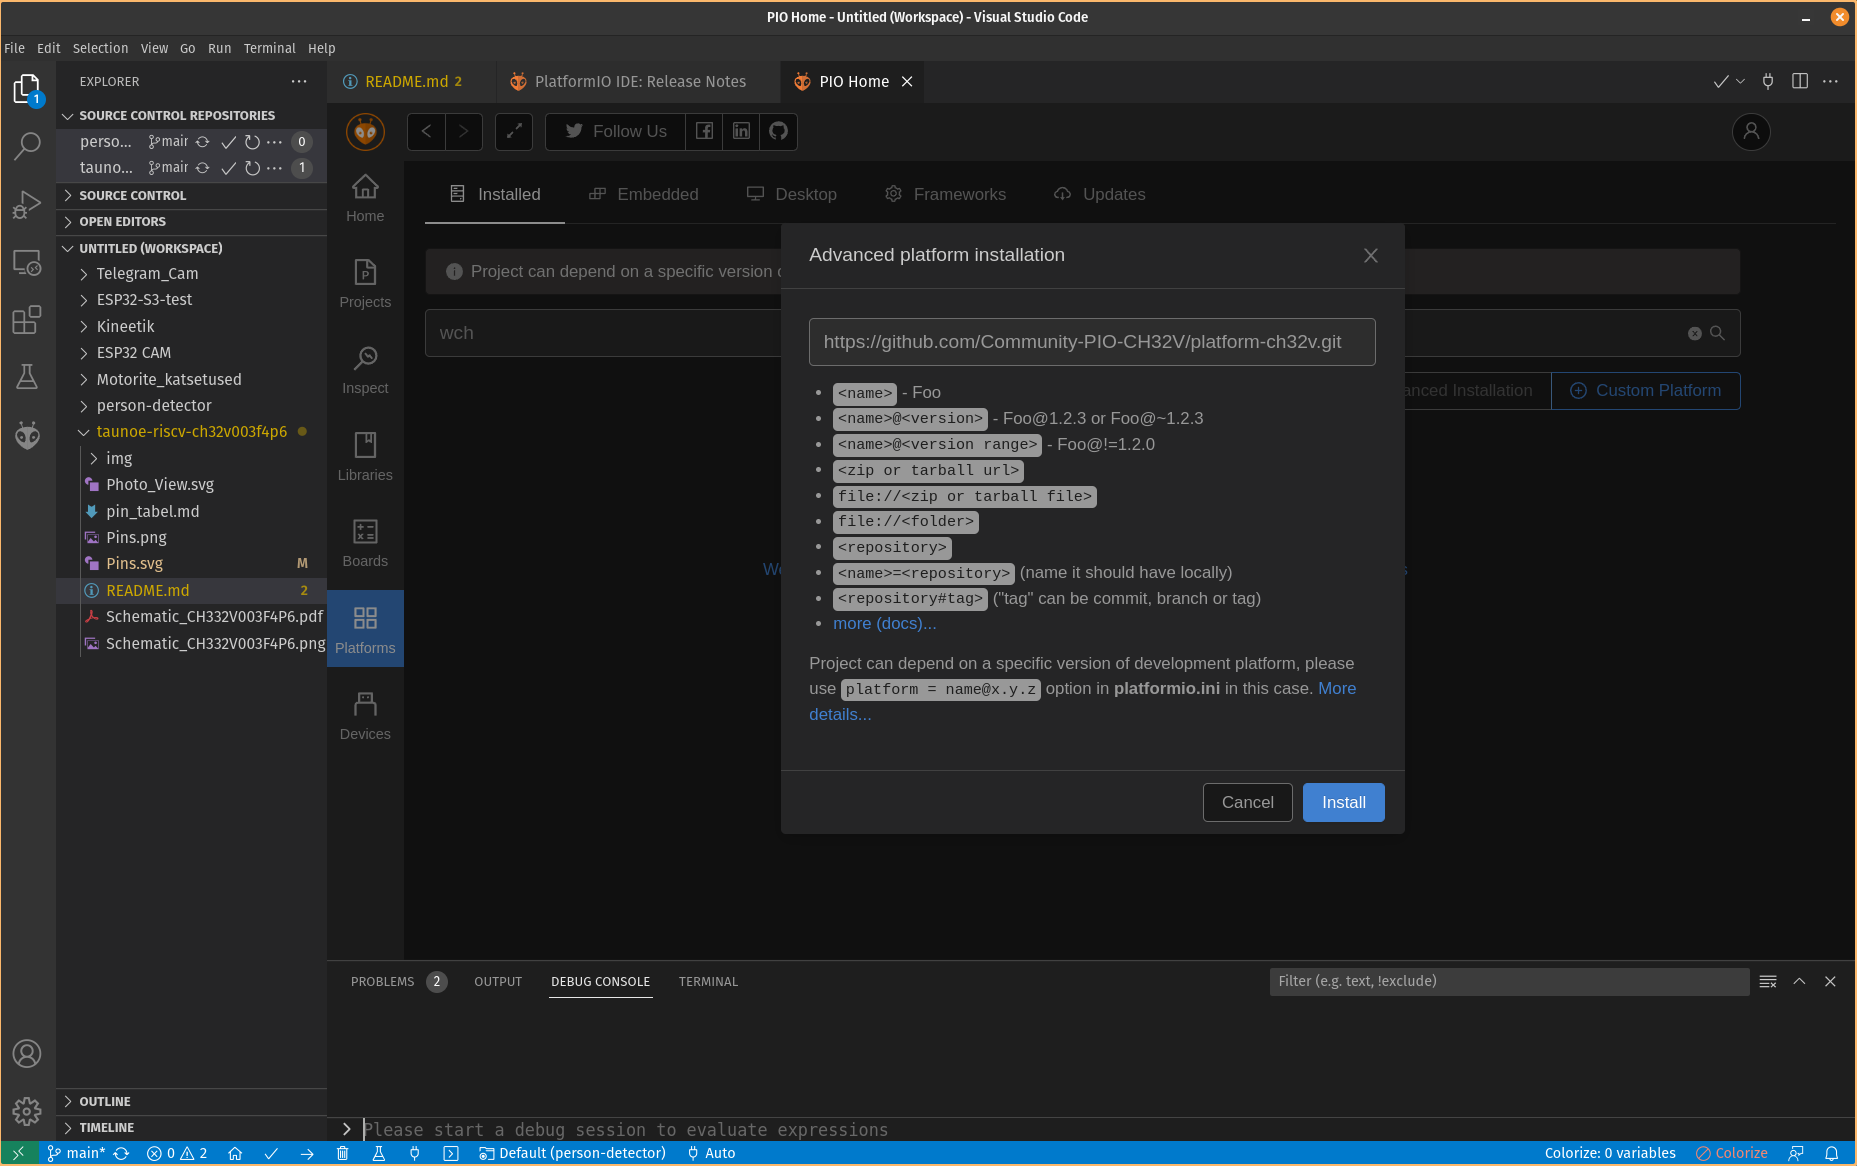
Task: Switch to the TERMINAL panel tab
Action: [x=708, y=981]
